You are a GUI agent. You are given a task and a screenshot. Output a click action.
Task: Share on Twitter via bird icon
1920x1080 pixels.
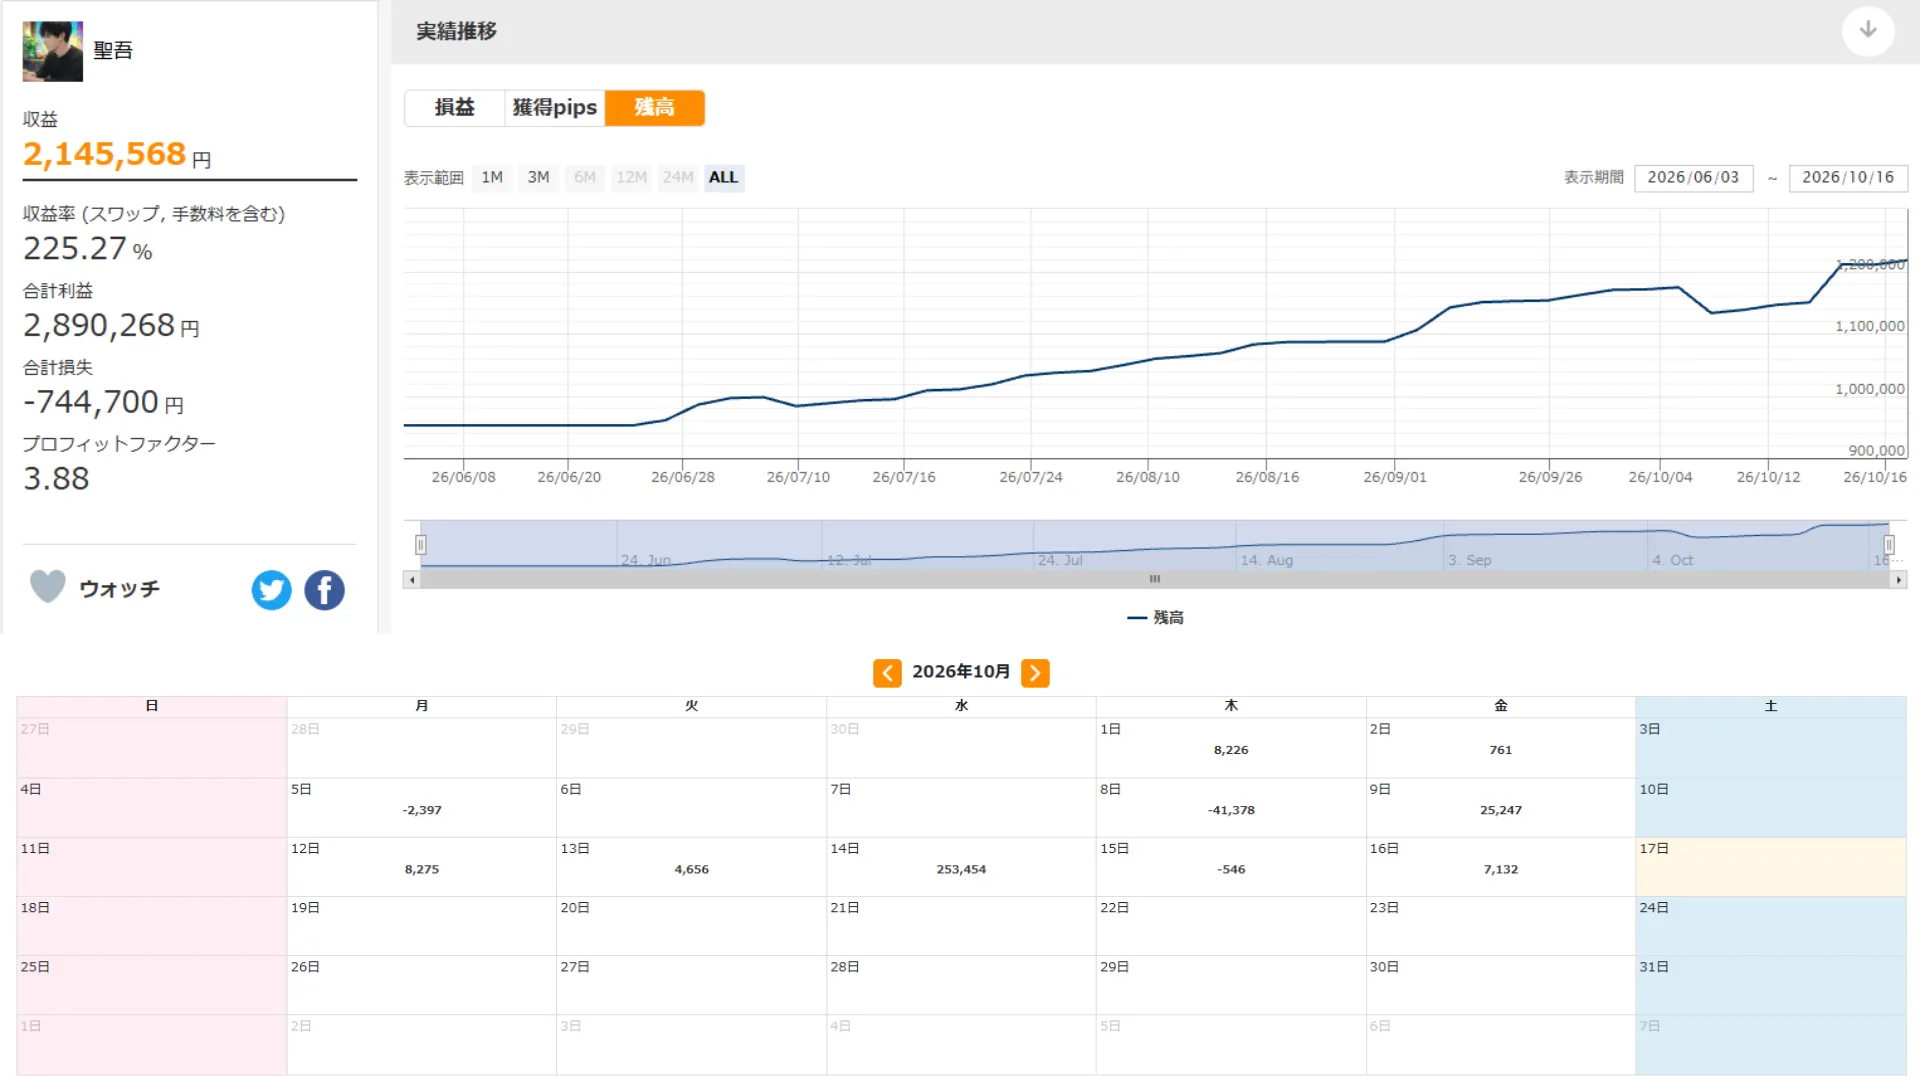(x=271, y=590)
